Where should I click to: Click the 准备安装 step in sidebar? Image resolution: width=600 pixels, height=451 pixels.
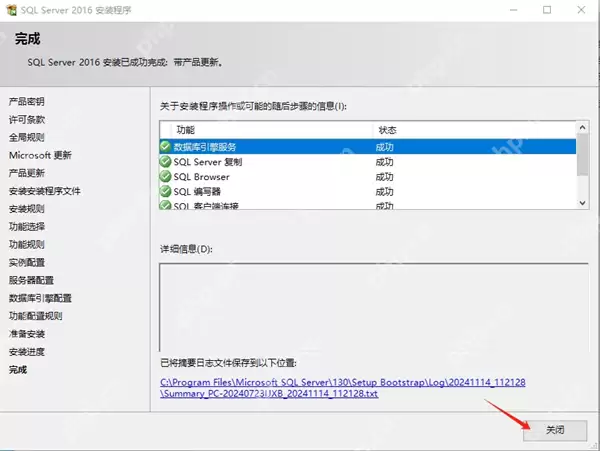click(x=27, y=334)
